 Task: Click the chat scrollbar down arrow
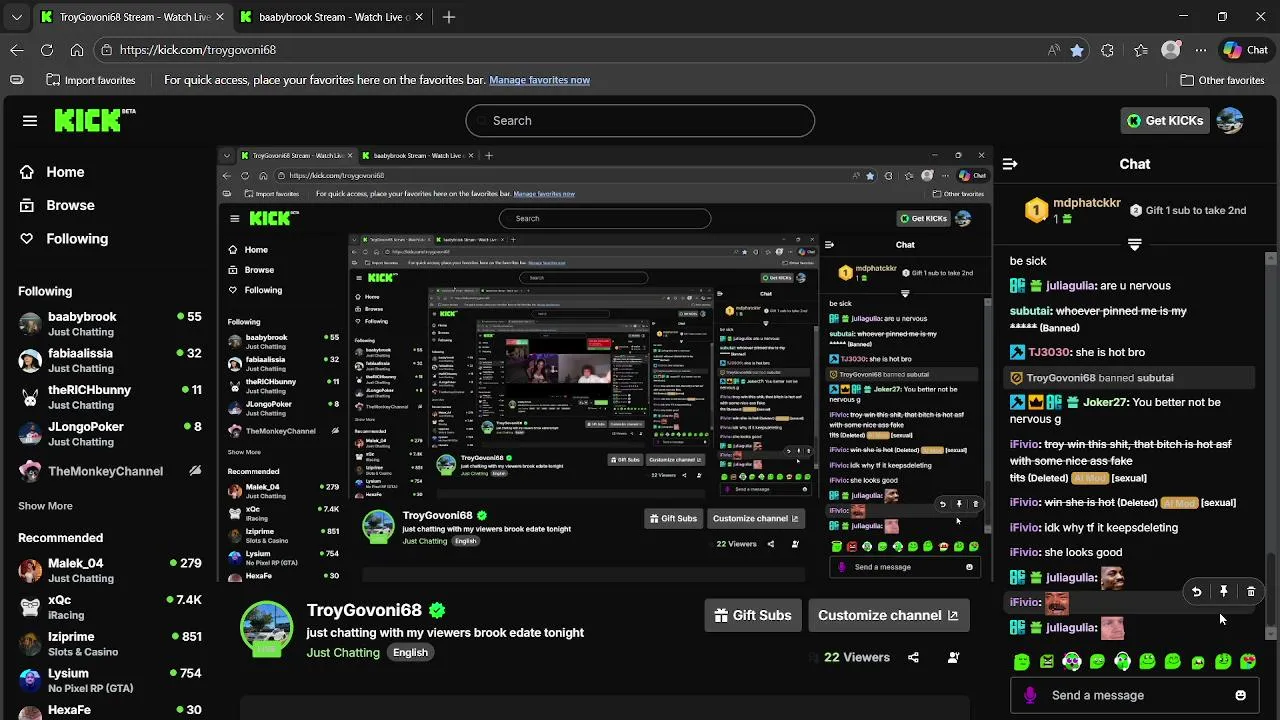click(1271, 634)
